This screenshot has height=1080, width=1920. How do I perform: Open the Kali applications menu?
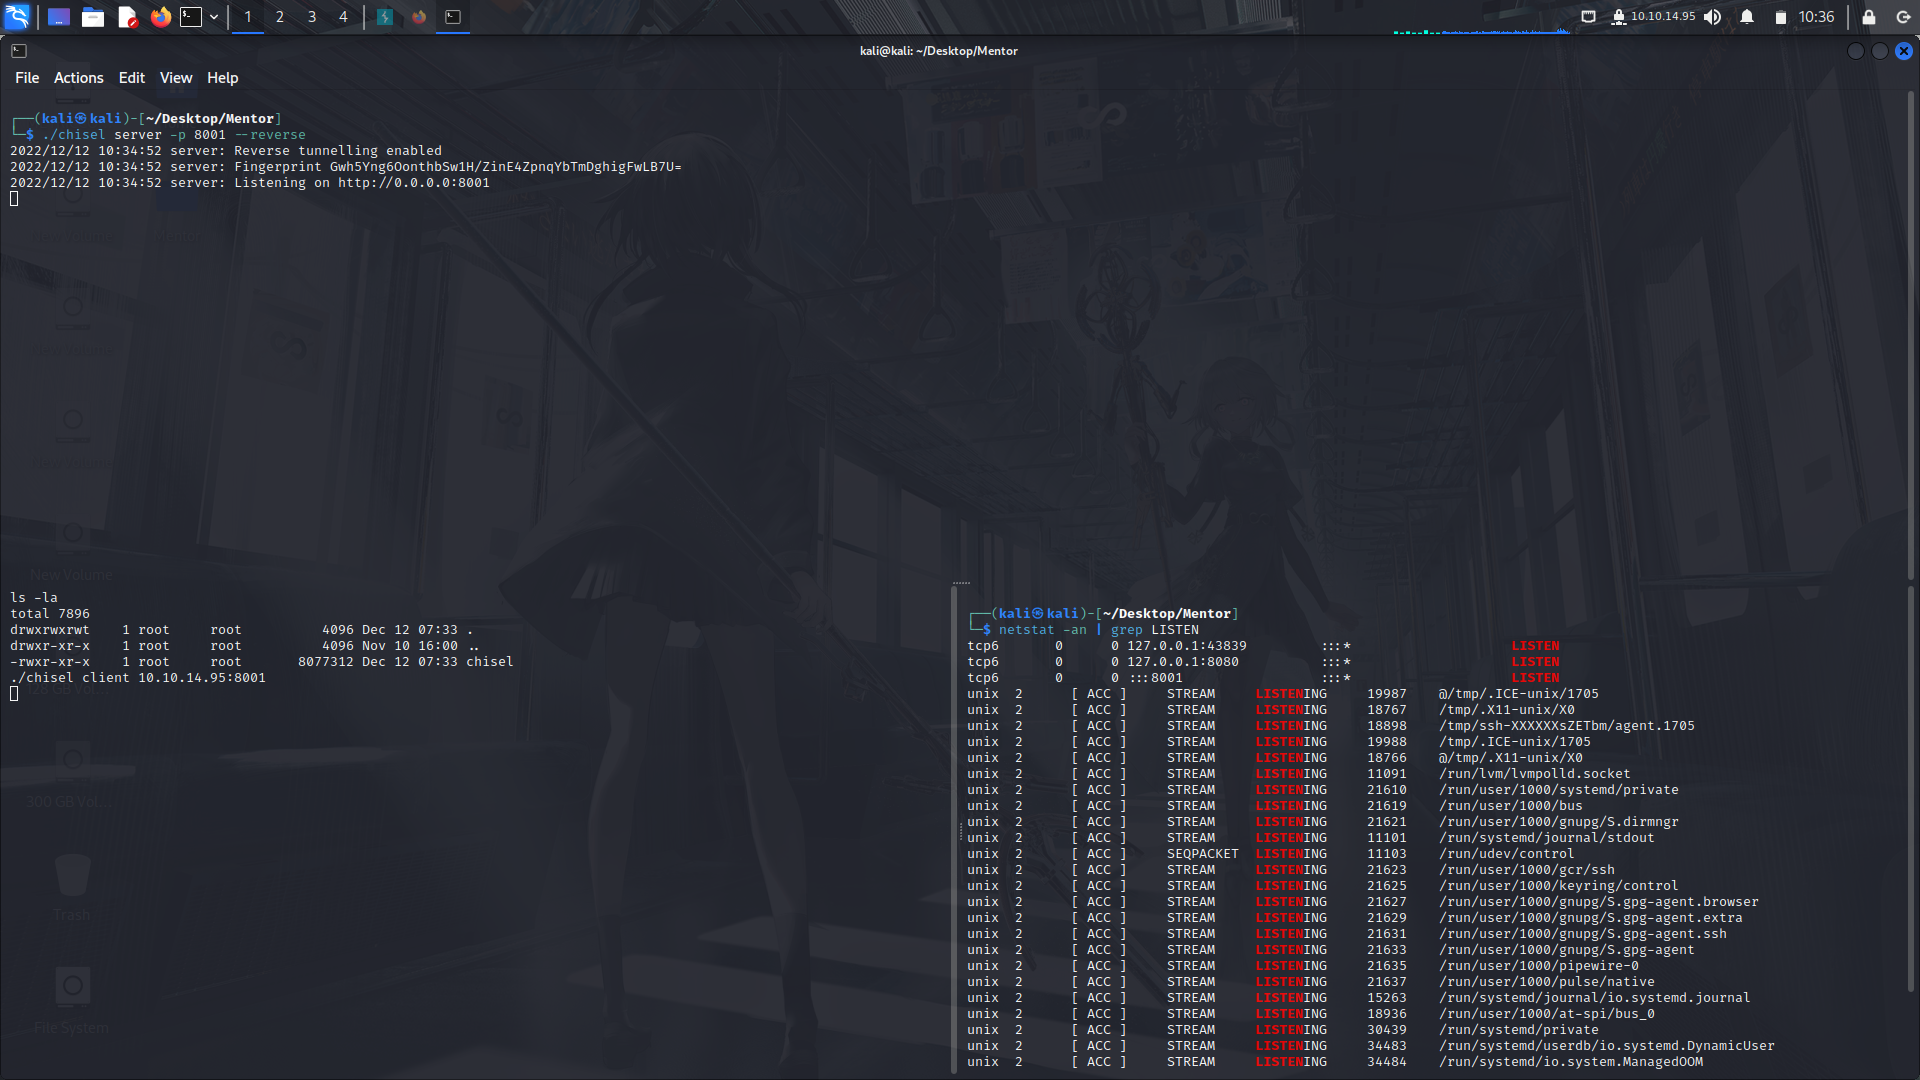click(x=19, y=17)
